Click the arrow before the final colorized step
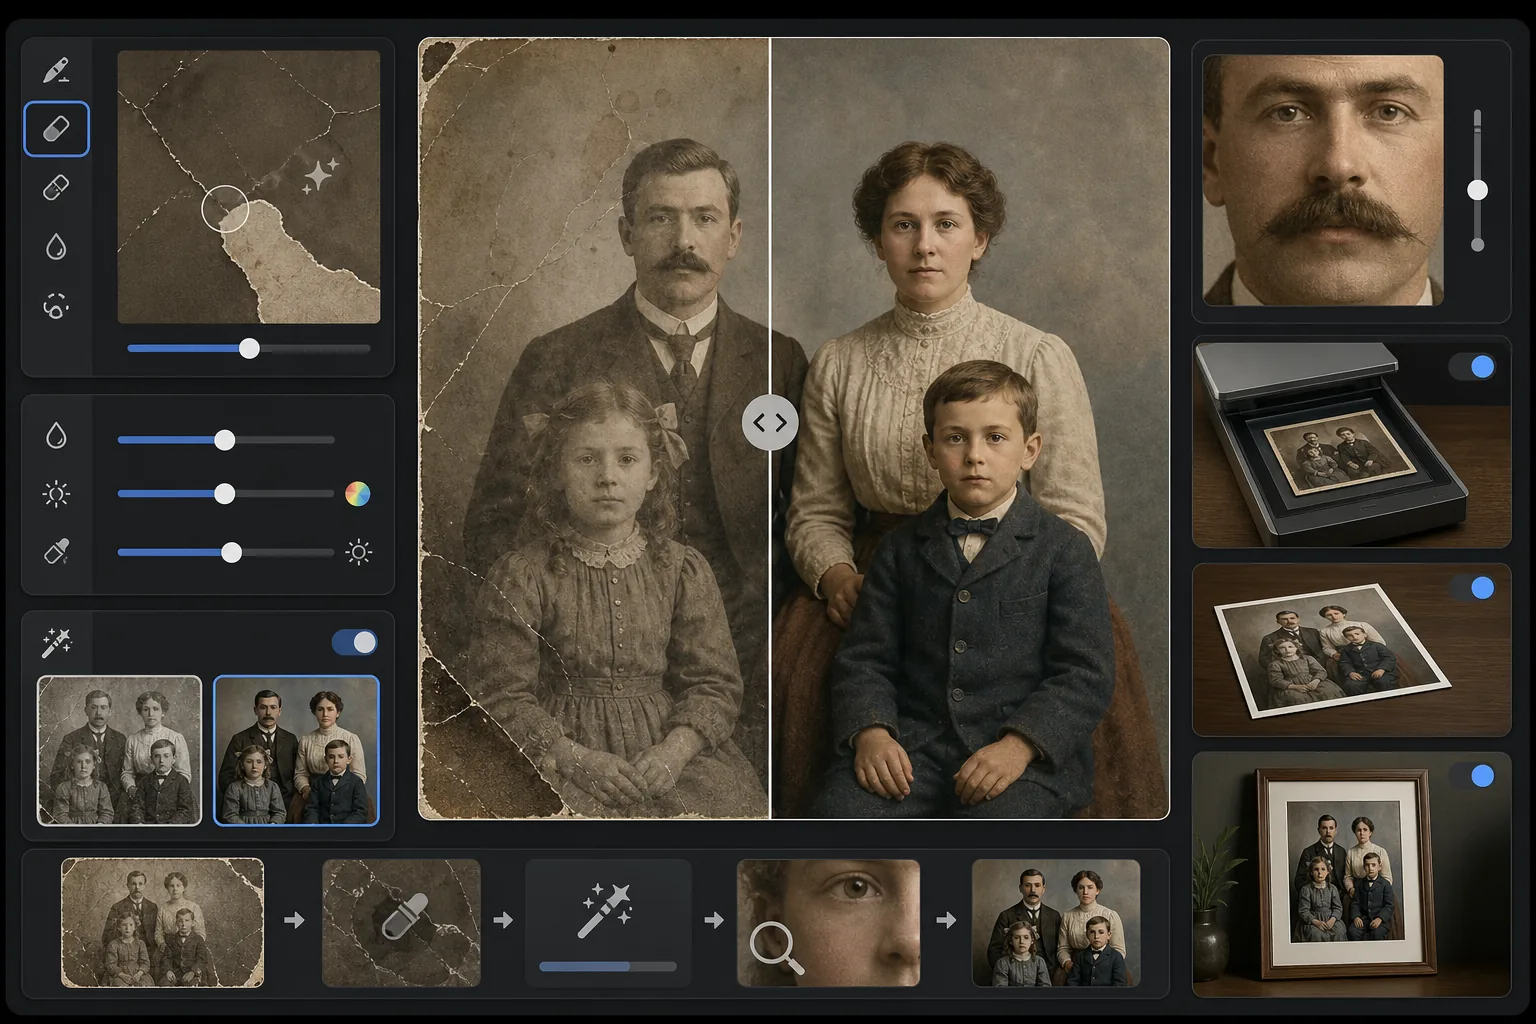The height and width of the screenshot is (1024, 1536). coord(946,920)
